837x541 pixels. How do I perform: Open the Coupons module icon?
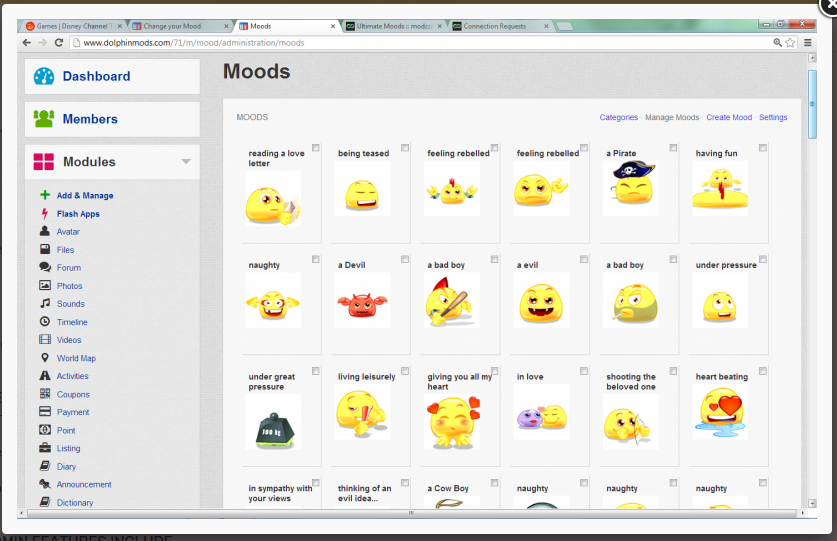[x=45, y=394]
